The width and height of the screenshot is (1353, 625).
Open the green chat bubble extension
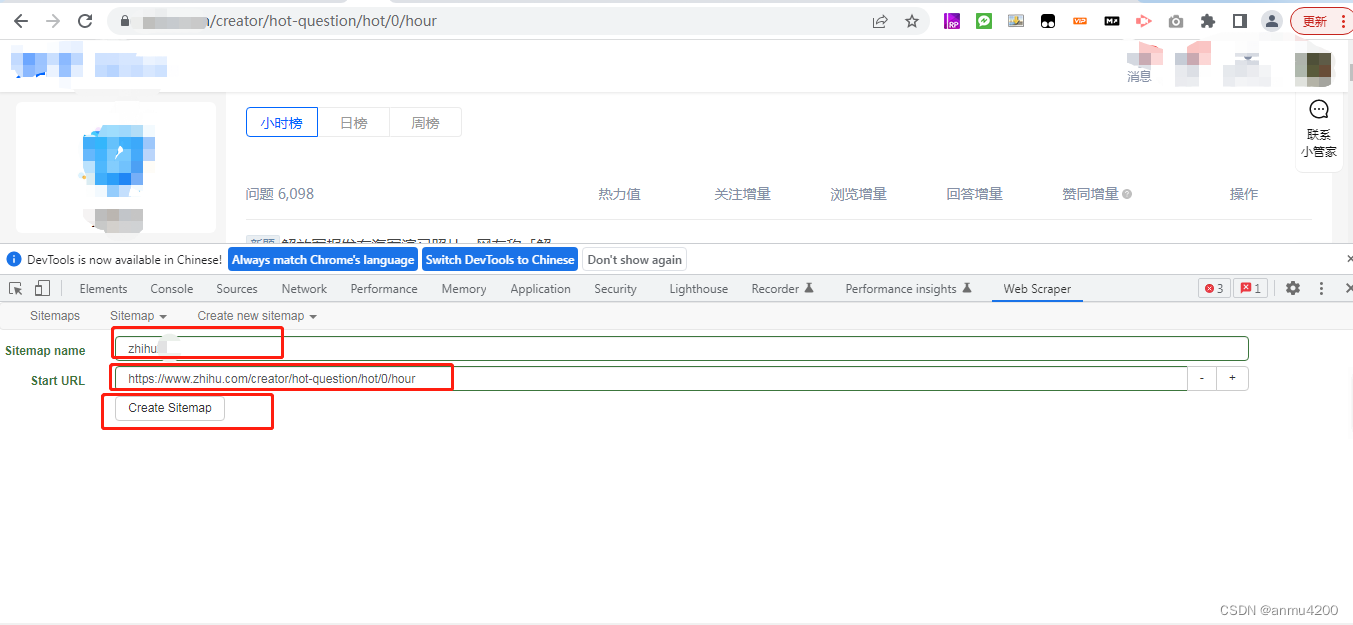click(984, 21)
